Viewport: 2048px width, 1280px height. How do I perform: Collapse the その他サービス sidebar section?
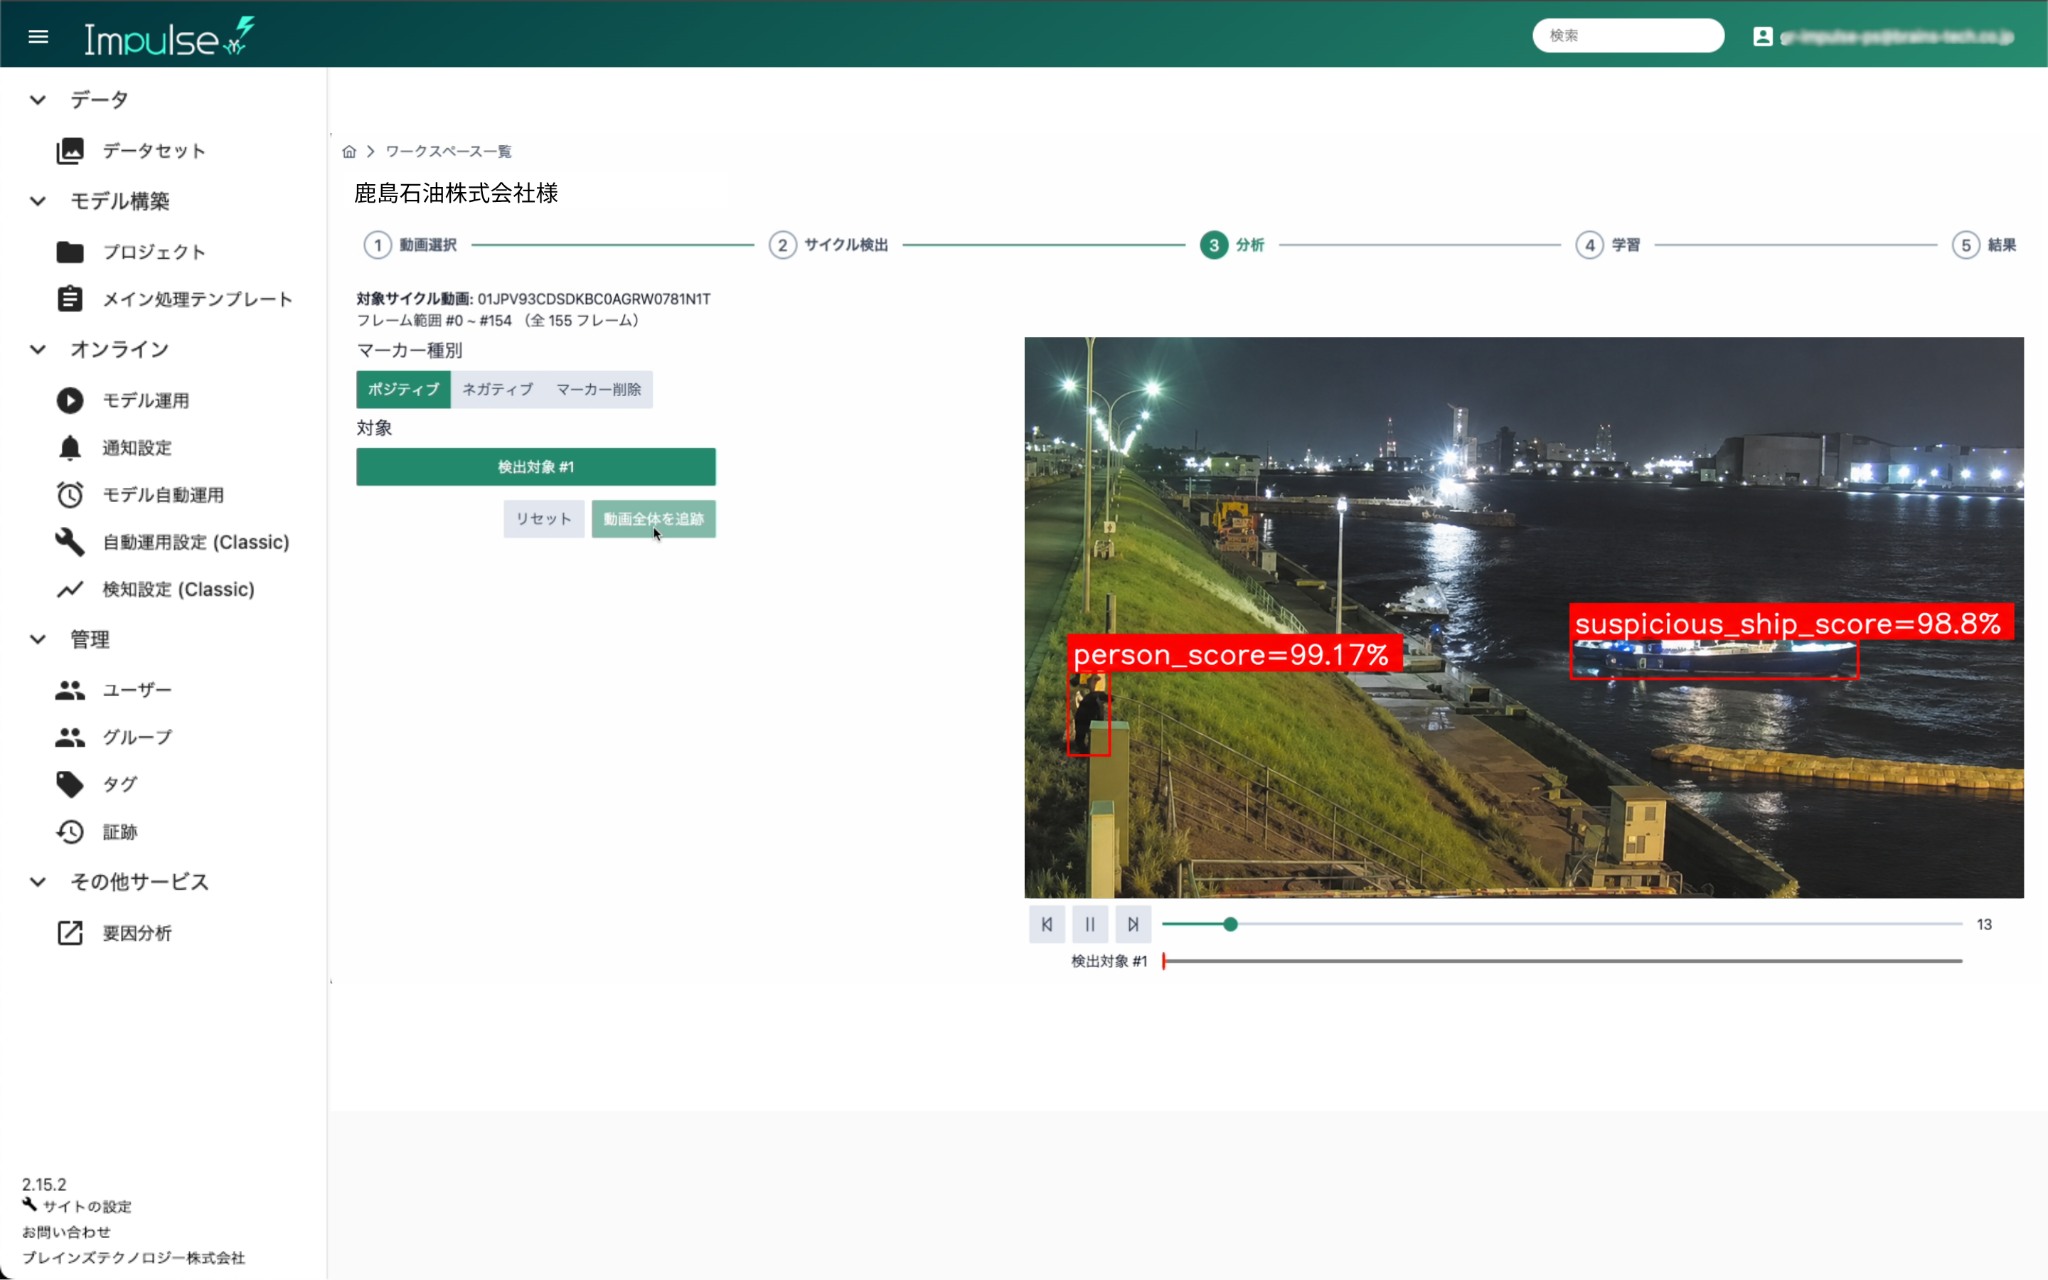(x=38, y=882)
